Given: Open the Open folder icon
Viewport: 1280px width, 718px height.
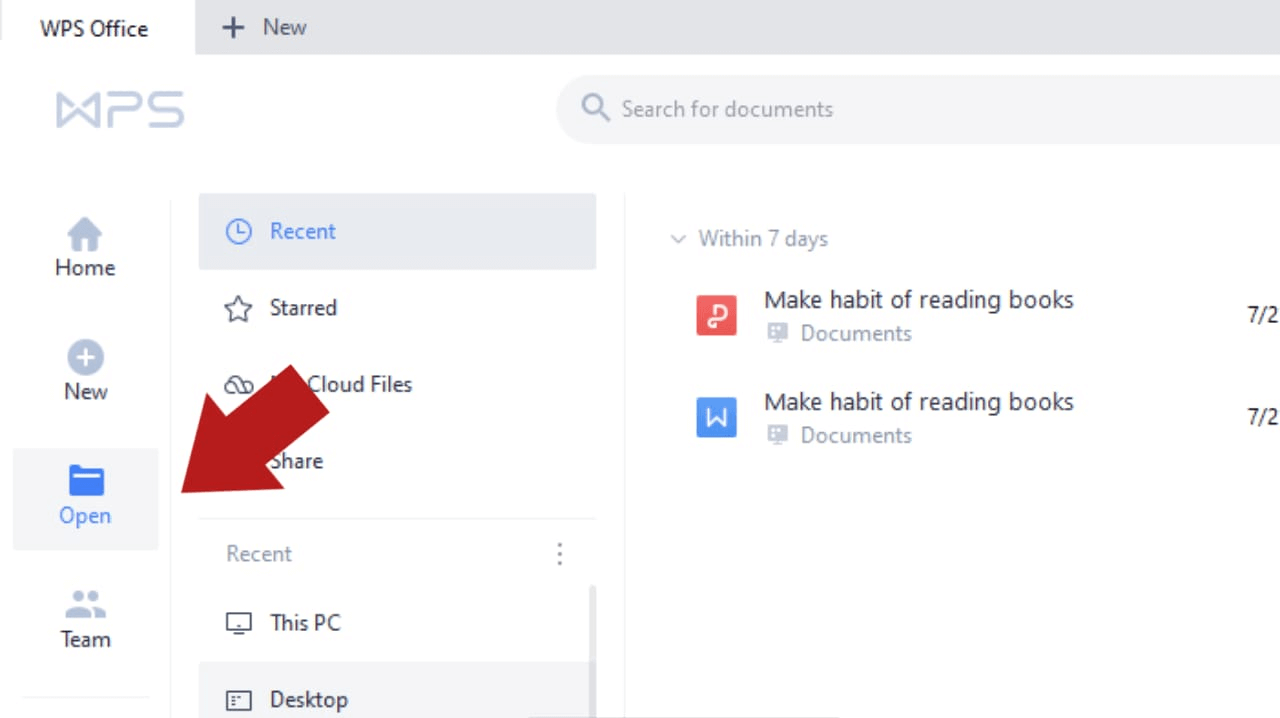Looking at the screenshot, I should tap(85, 481).
